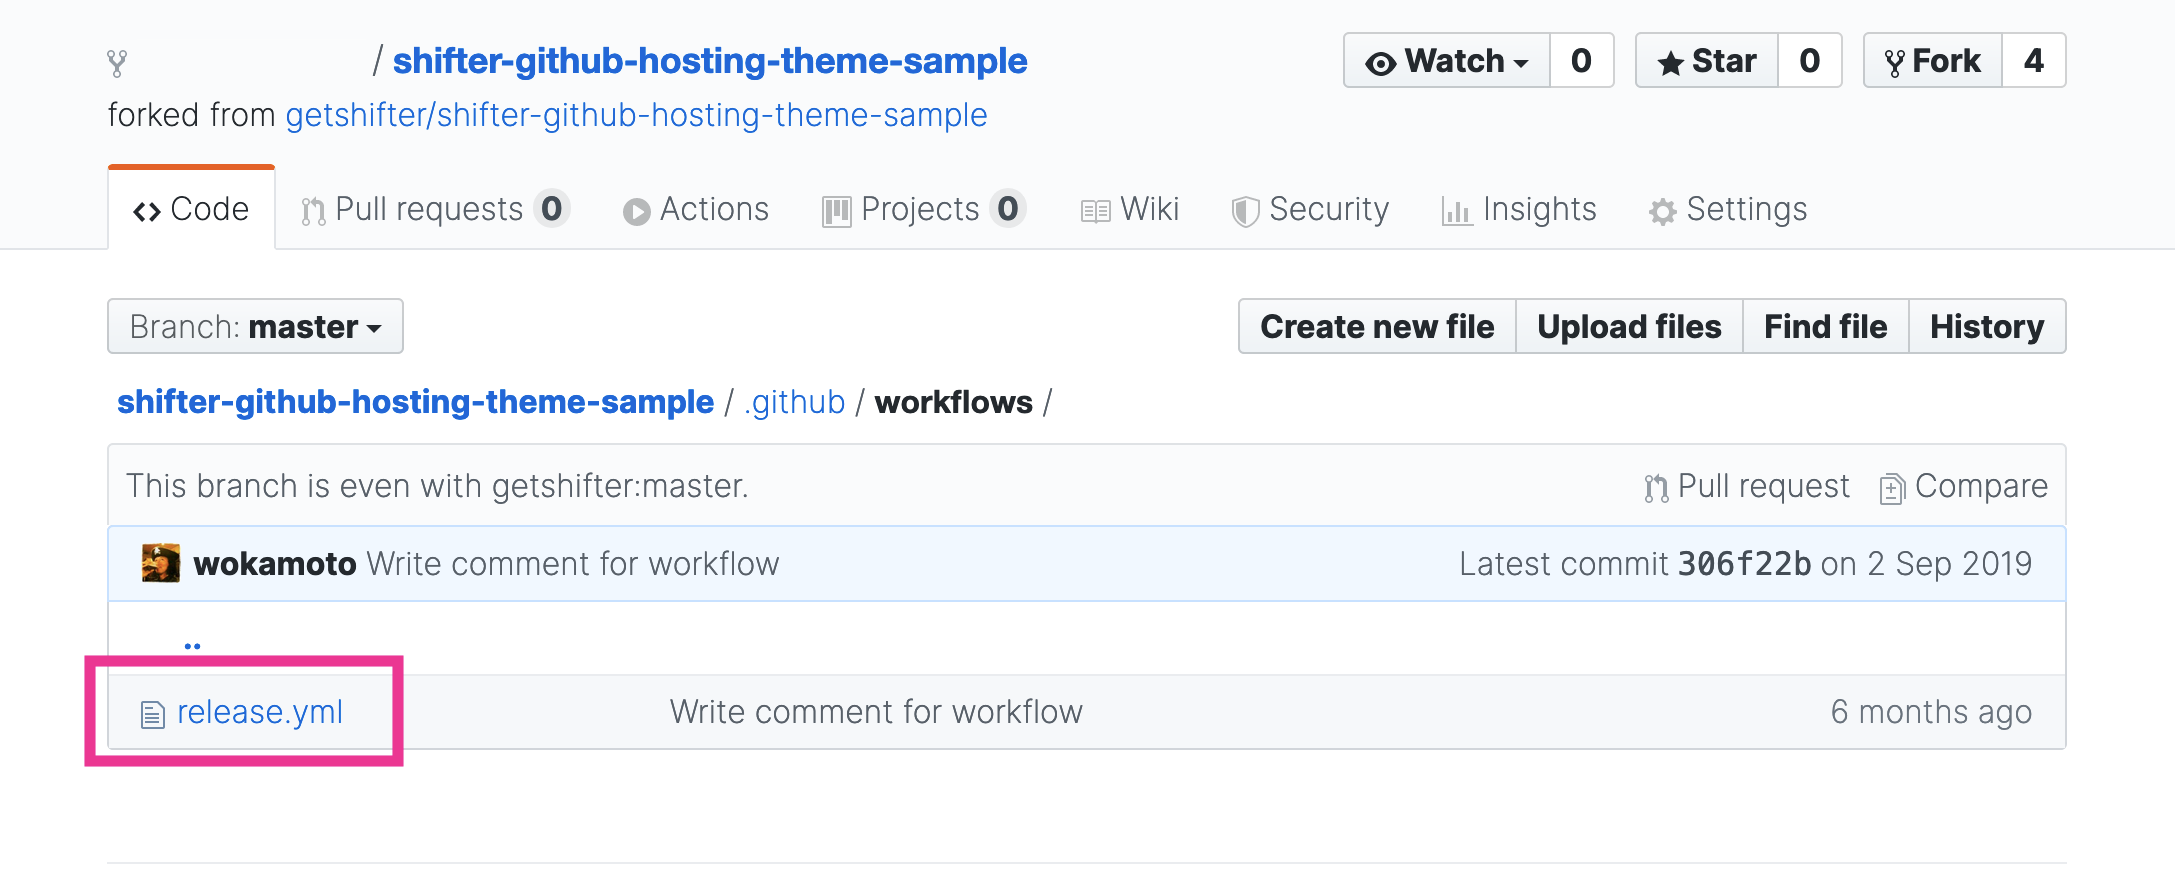Image resolution: width=2175 pixels, height=871 pixels.
Task: Open the Watch notifications dropdown
Action: click(x=1447, y=61)
